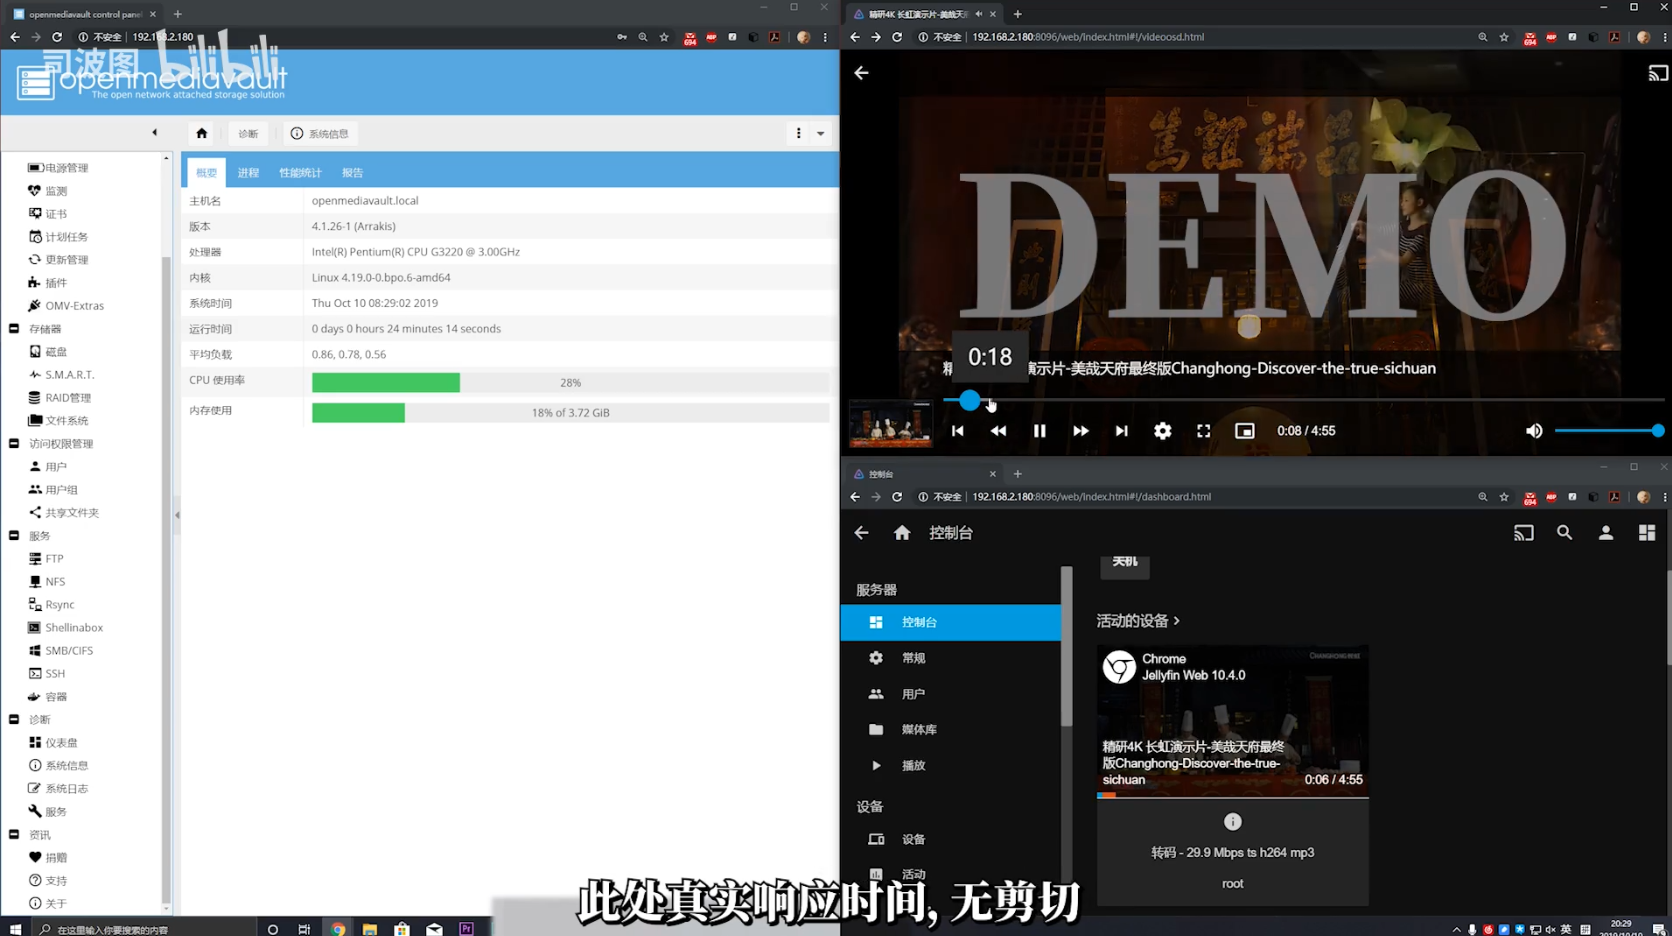Switch to the 性能统计 tab
This screenshot has height=936, width=1672.
300,173
